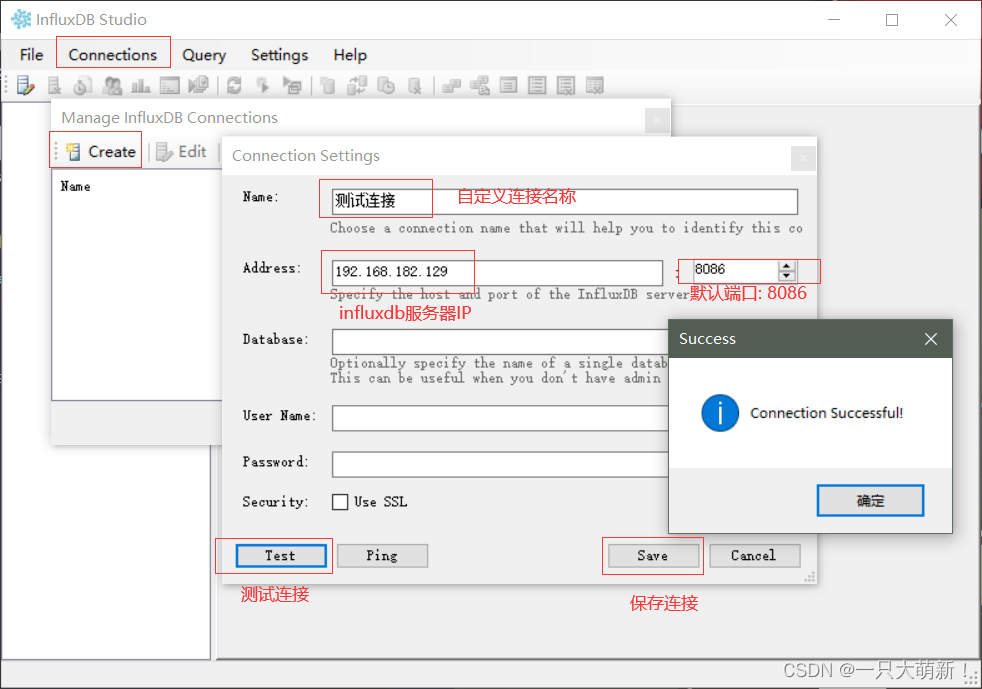982x689 pixels.
Task: Click the new database (sparkle cylinder) icon
Action: [x=327, y=85]
